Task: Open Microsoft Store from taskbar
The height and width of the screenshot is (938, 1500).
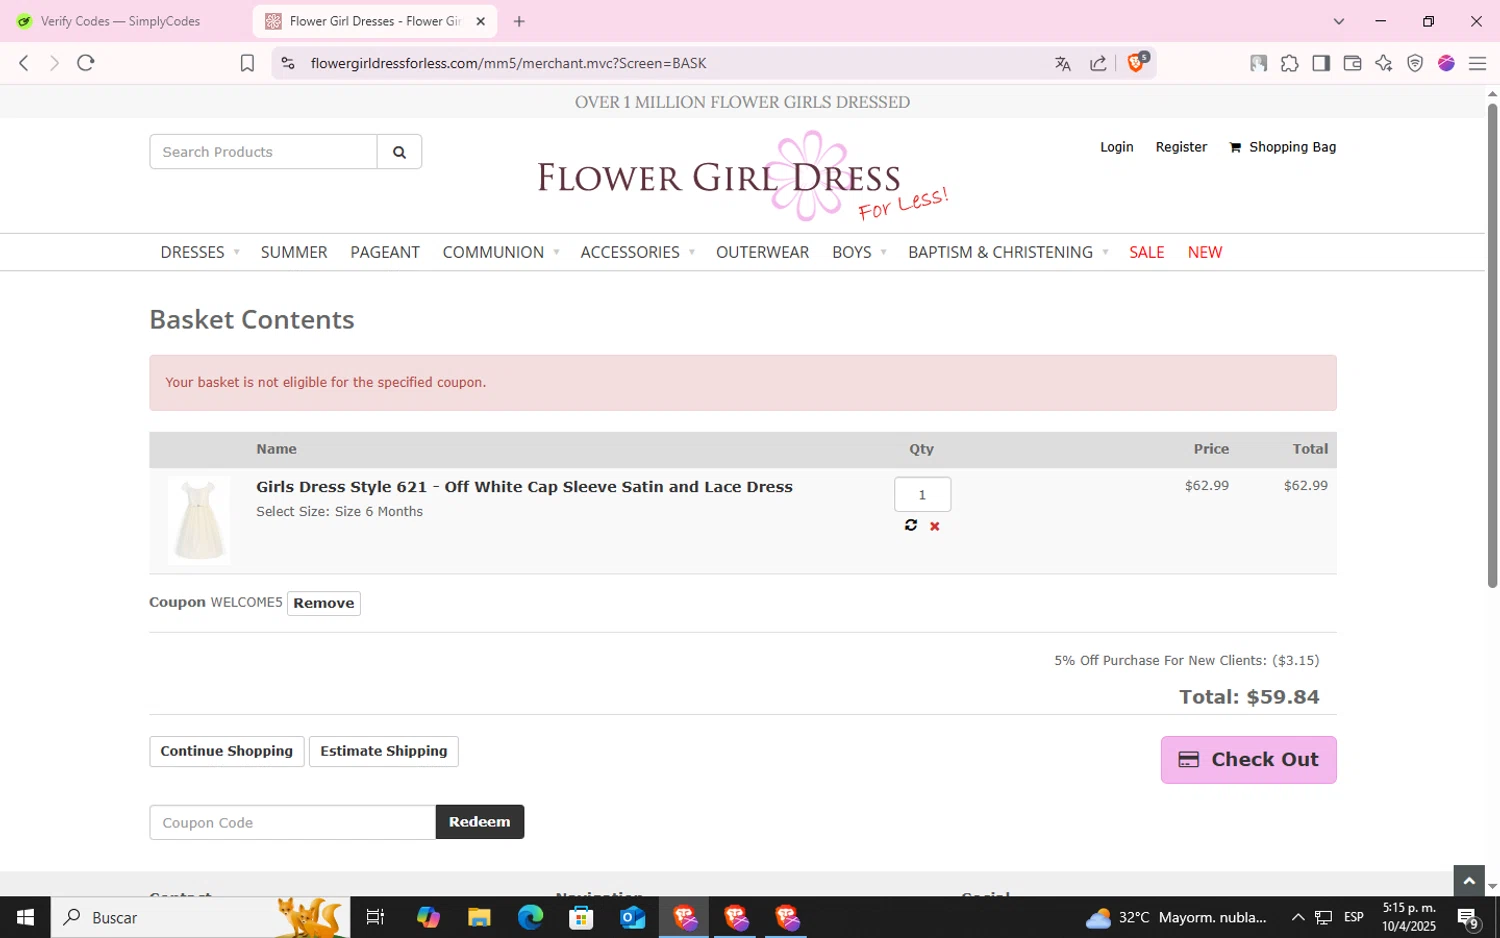Action: click(581, 917)
